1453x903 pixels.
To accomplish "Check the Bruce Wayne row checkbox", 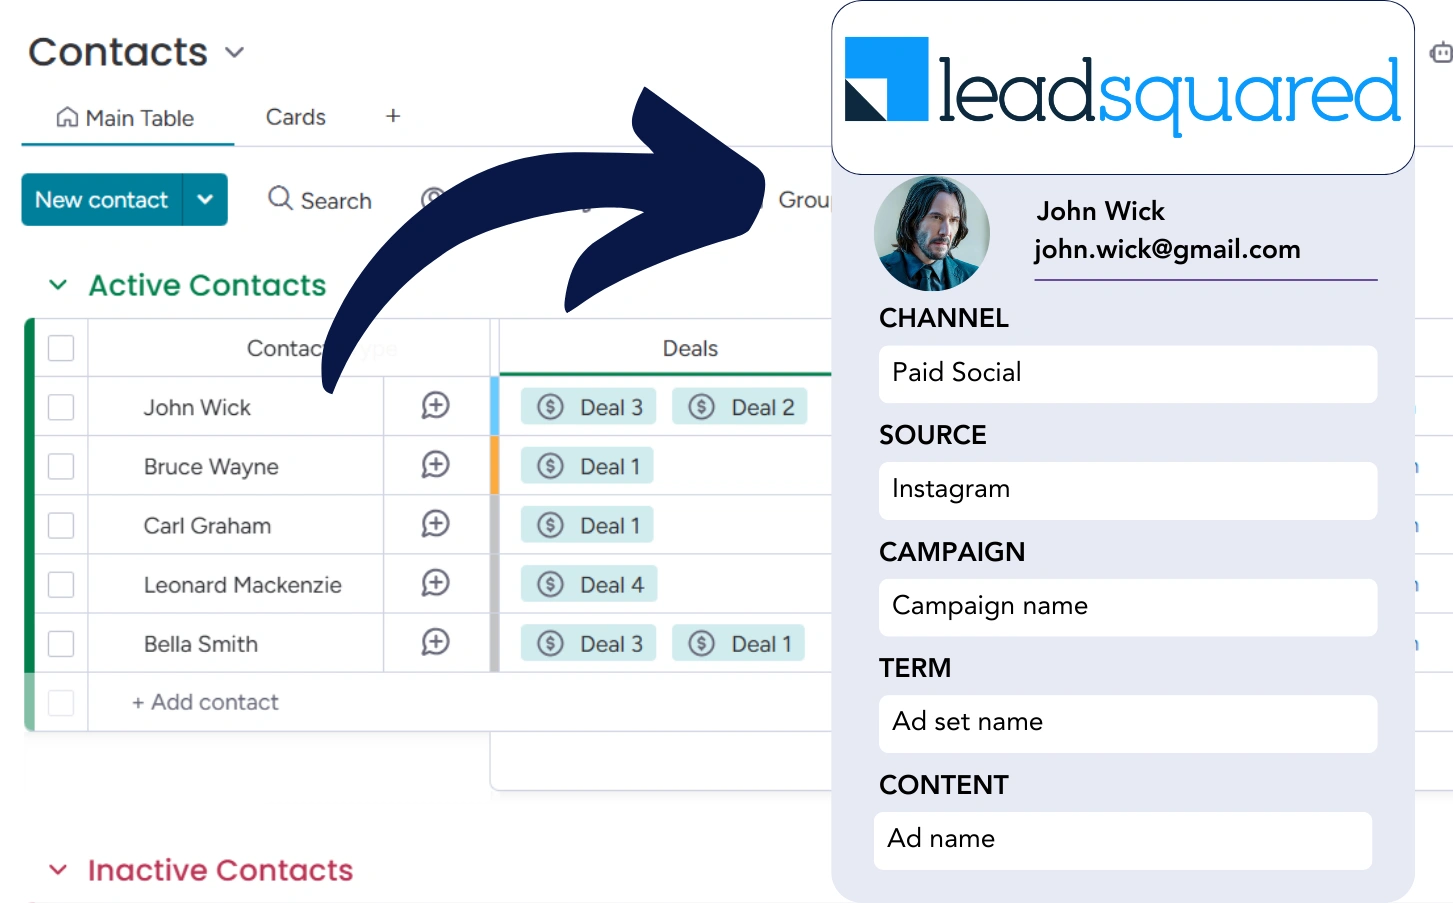I will point(61,466).
